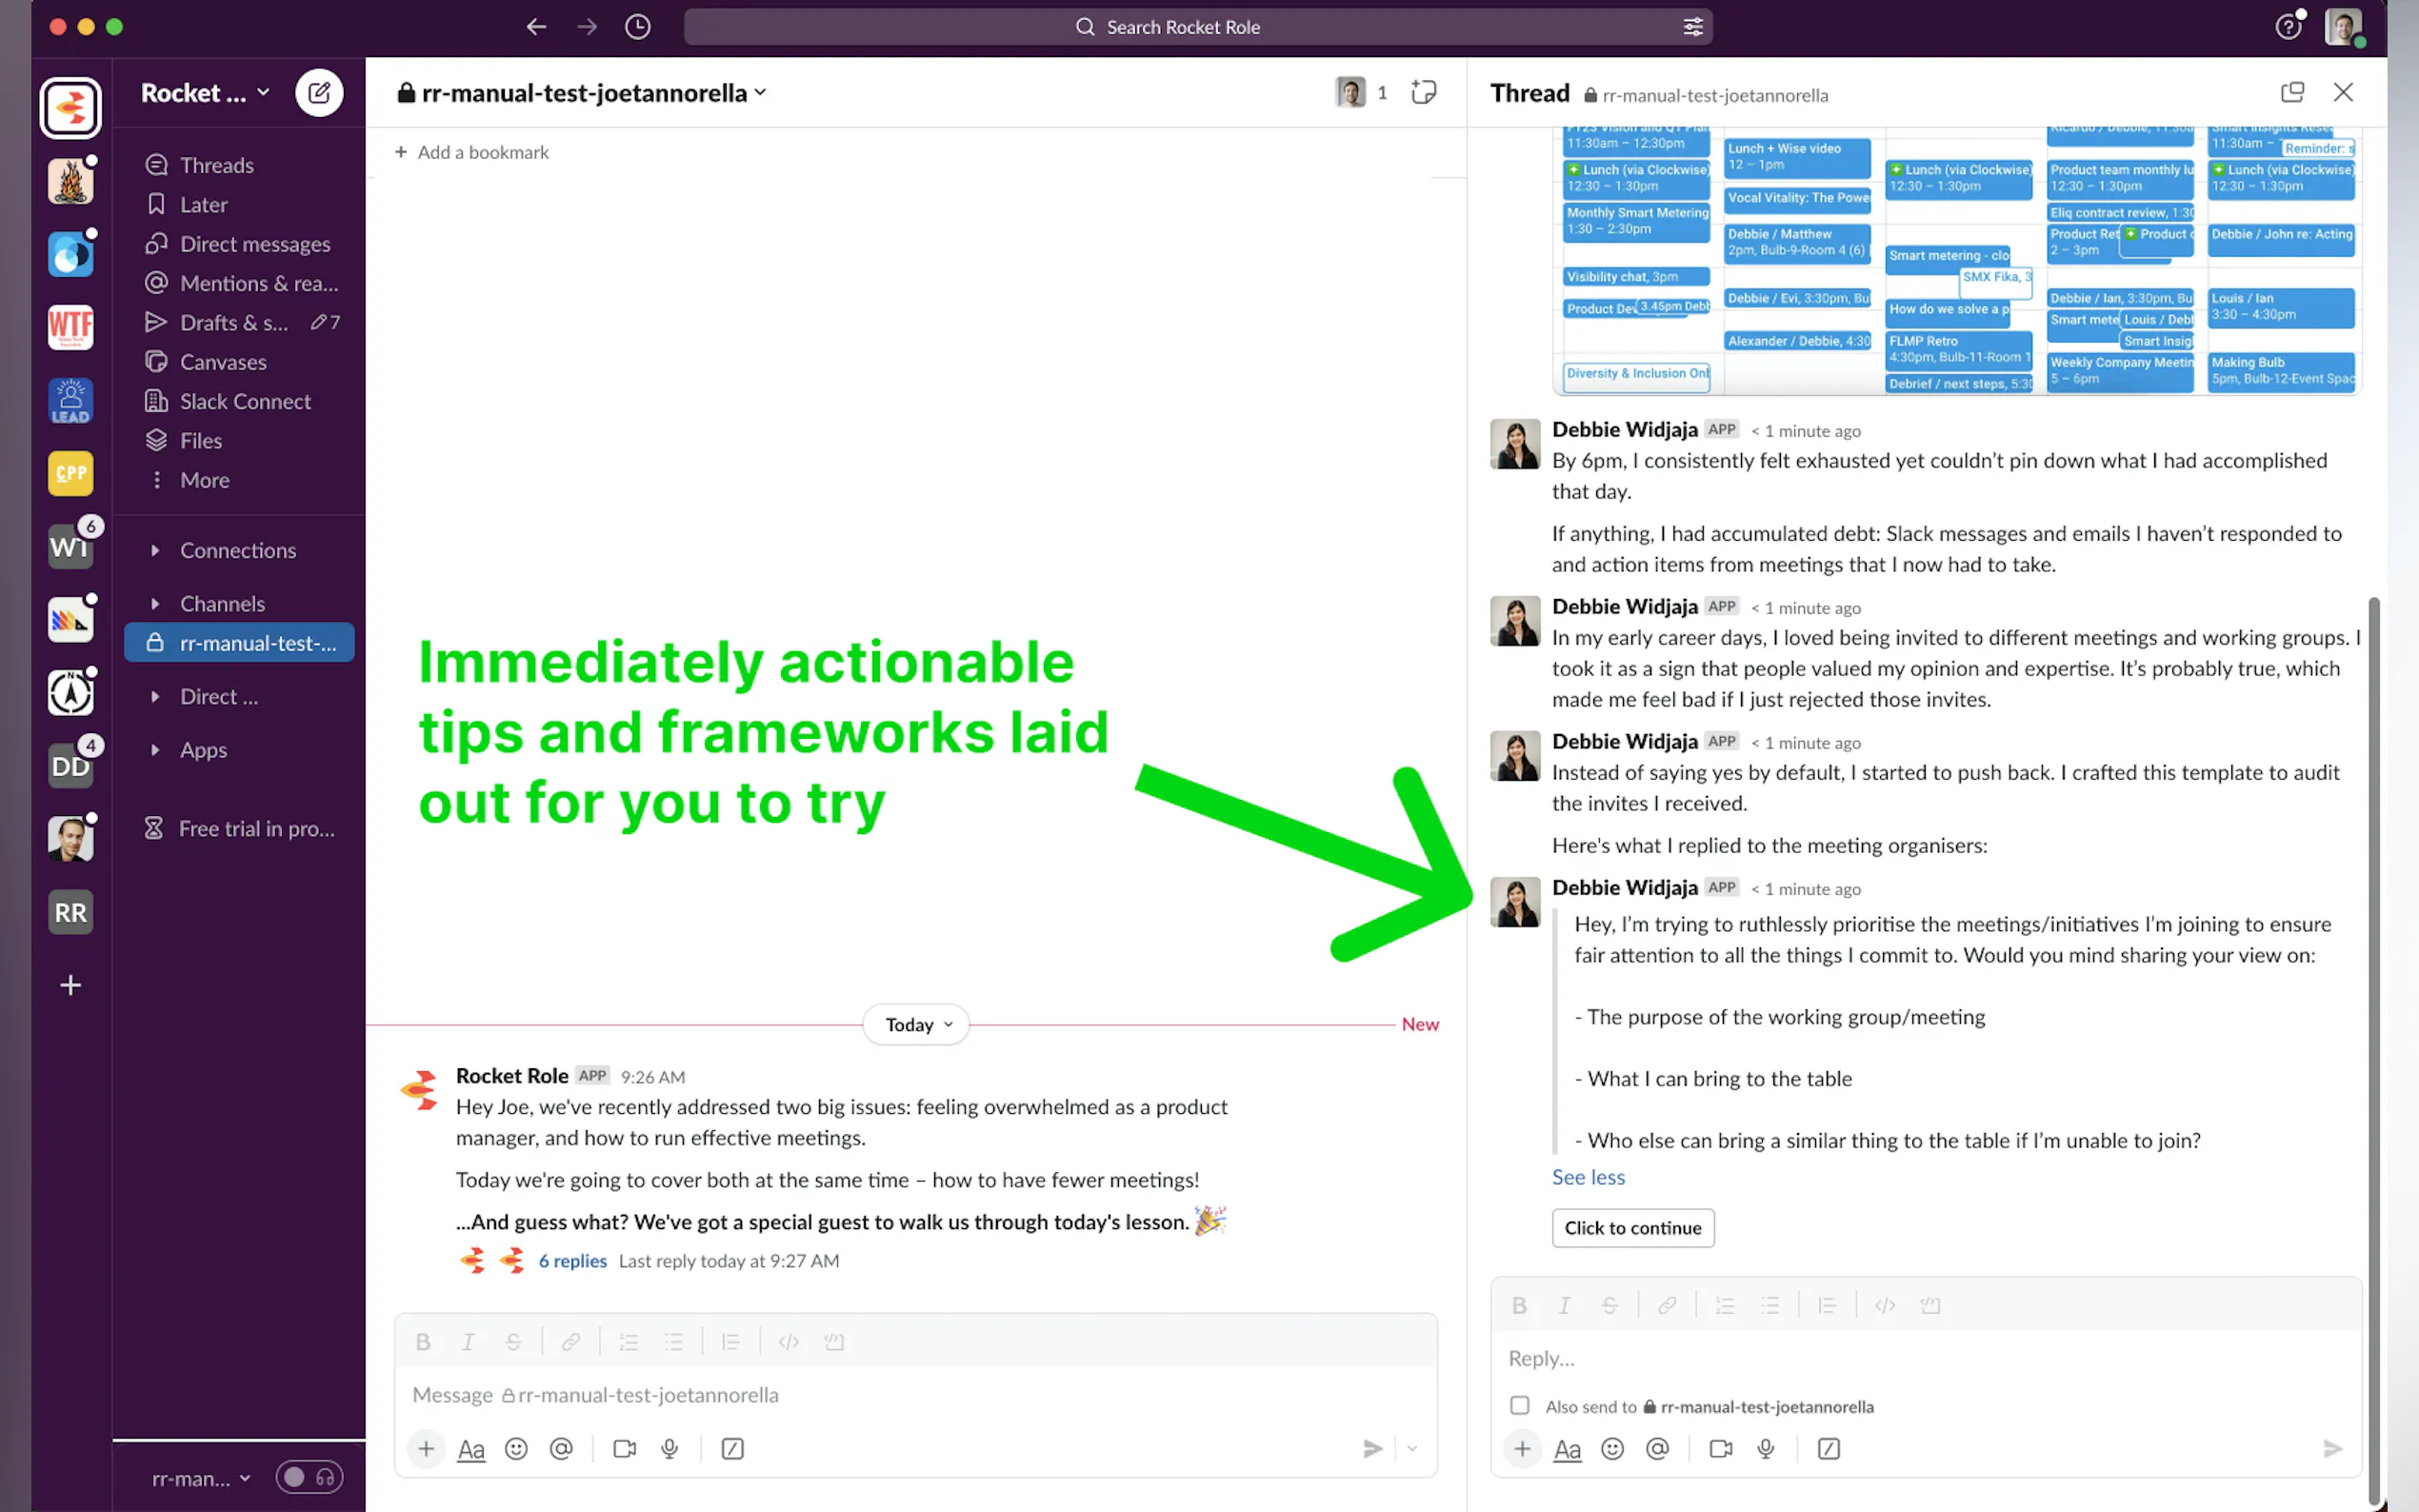This screenshot has width=2419, height=1512.
Task: Click the compose new message icon
Action: [319, 93]
